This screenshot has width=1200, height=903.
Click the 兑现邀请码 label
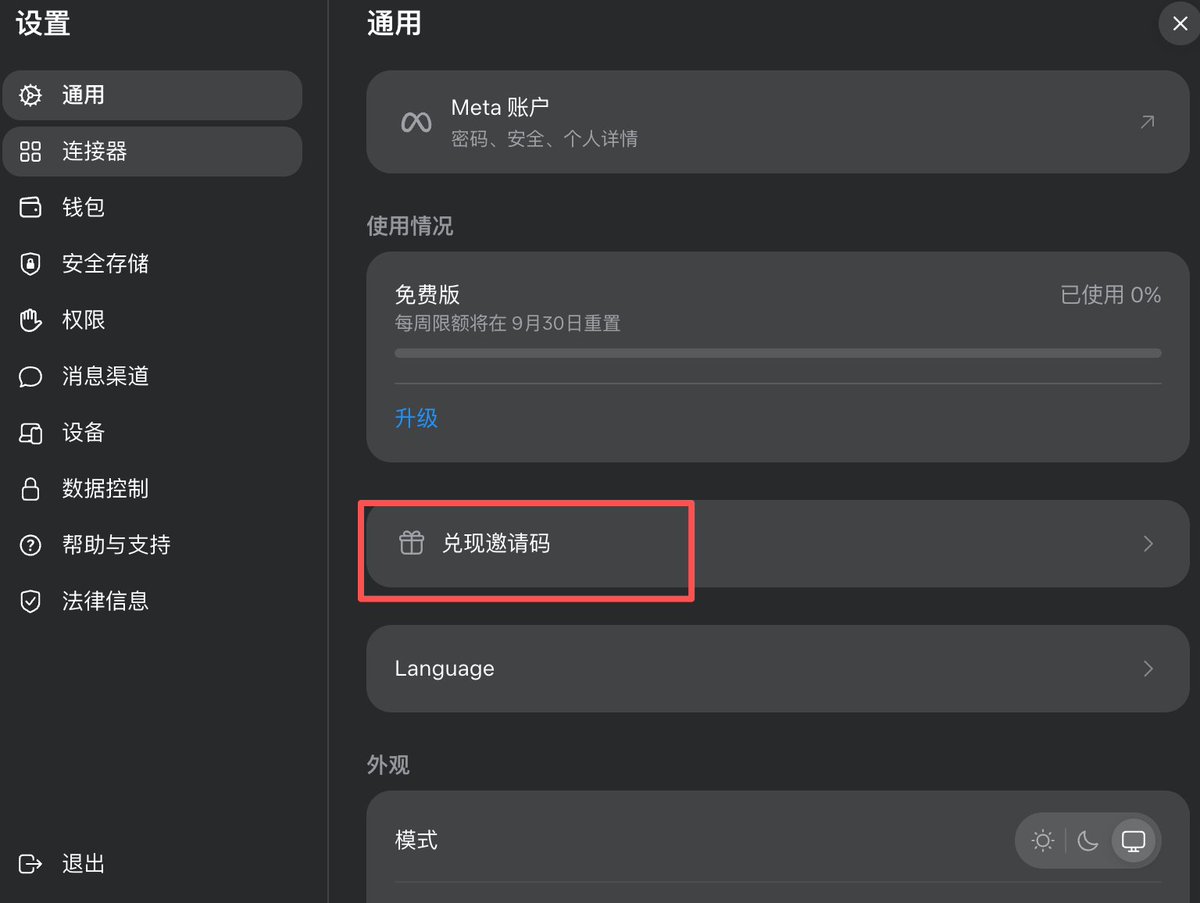pos(496,544)
